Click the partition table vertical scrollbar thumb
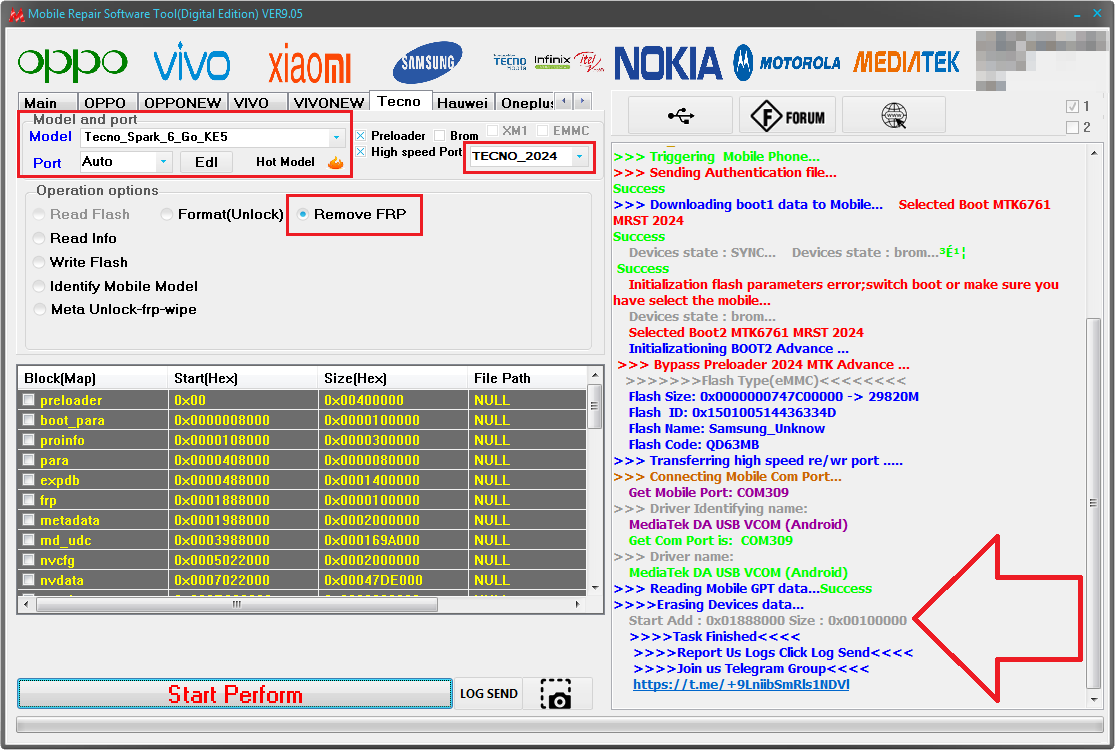 [594, 406]
